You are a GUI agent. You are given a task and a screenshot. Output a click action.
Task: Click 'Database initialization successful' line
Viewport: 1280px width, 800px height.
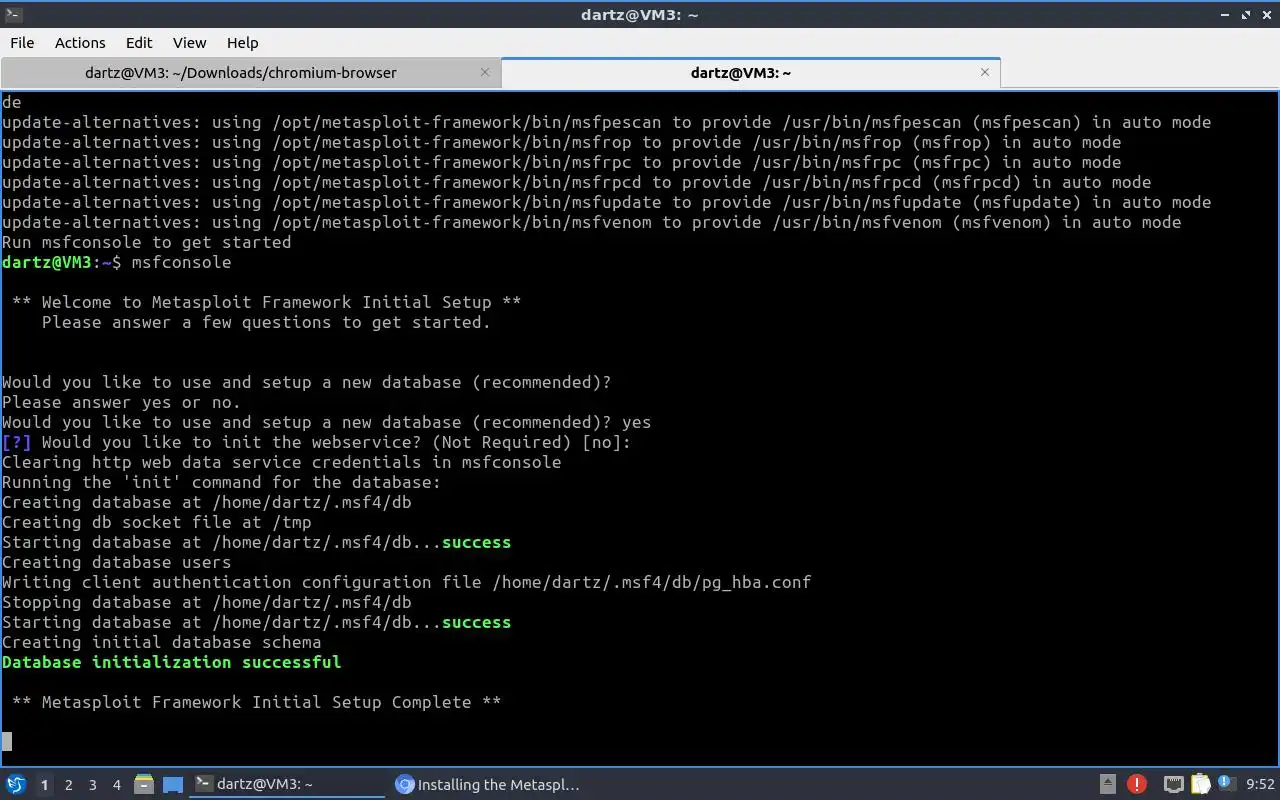coord(172,662)
